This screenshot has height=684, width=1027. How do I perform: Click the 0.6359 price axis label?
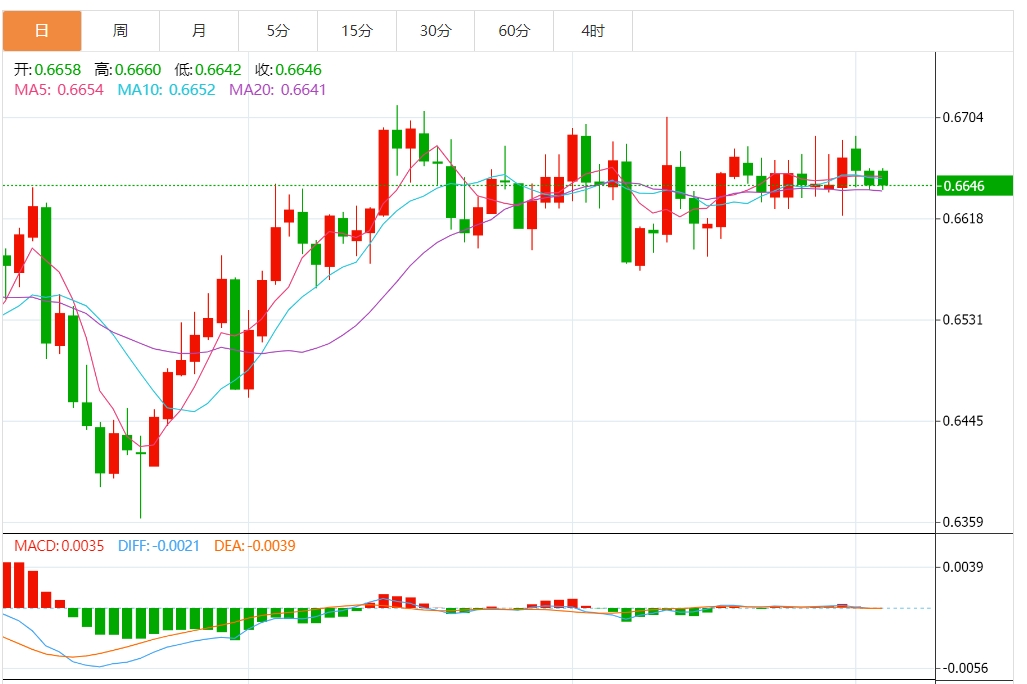point(963,522)
